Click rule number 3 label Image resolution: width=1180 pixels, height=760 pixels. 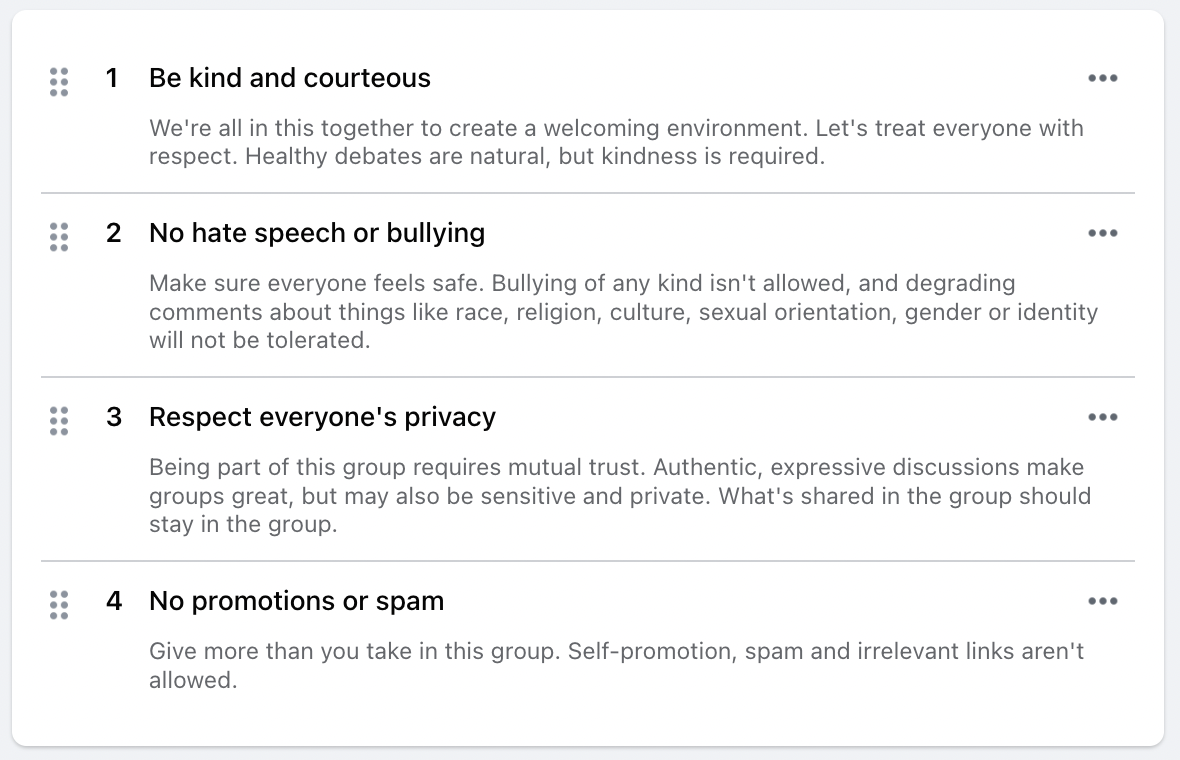click(114, 417)
